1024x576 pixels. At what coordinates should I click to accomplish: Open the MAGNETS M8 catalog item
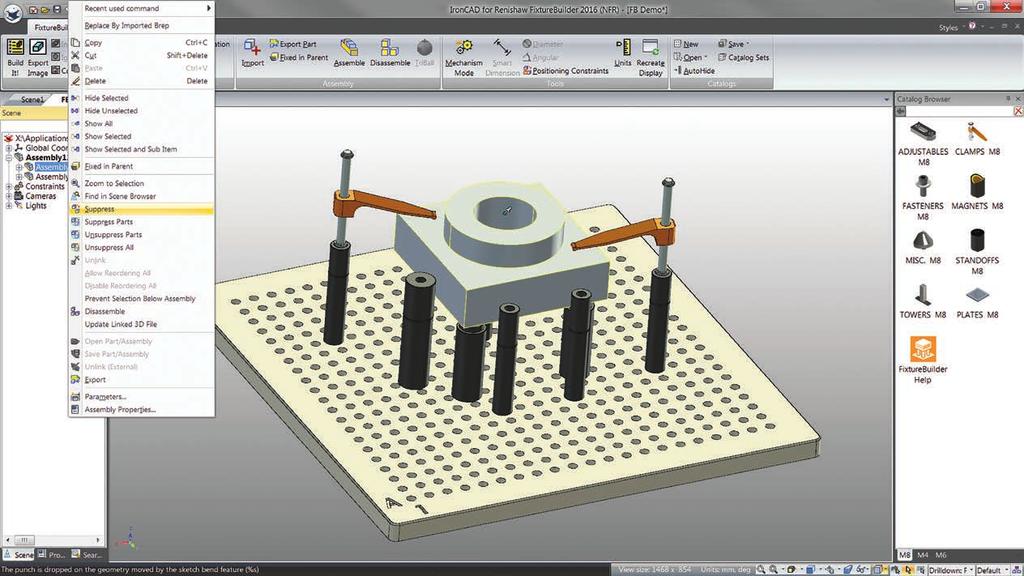[977, 192]
